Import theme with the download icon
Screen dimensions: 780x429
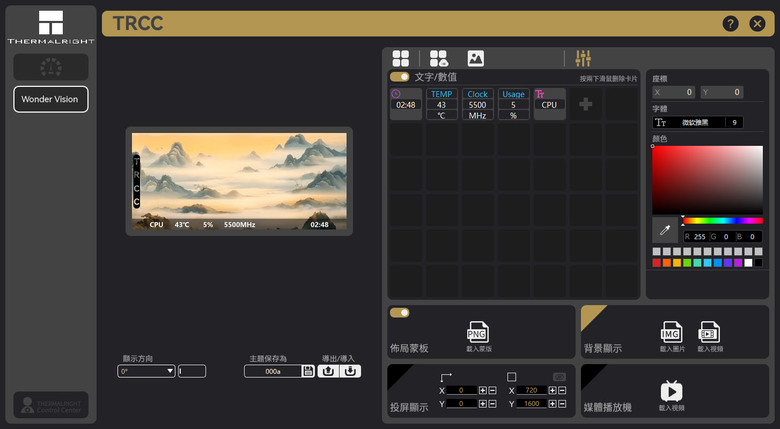click(350, 371)
